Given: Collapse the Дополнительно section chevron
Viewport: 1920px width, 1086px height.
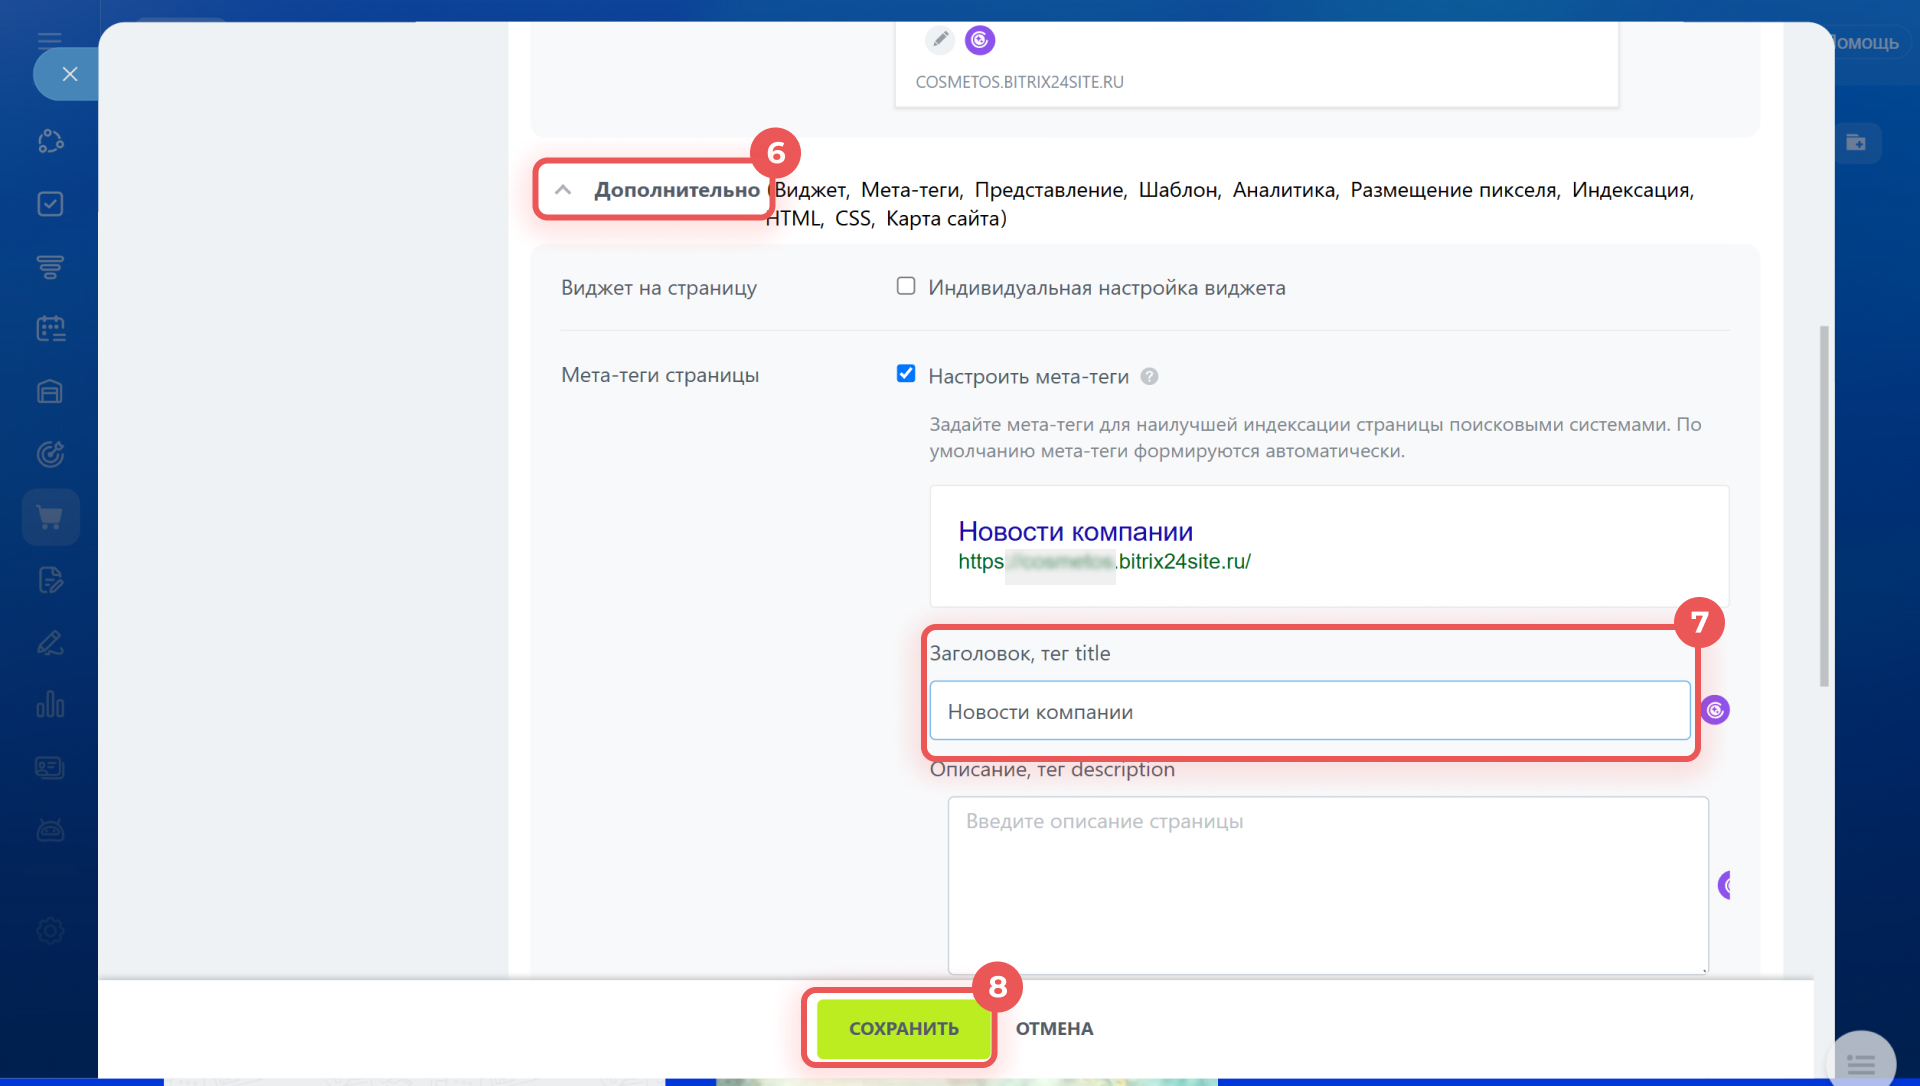Looking at the screenshot, I should pos(563,190).
